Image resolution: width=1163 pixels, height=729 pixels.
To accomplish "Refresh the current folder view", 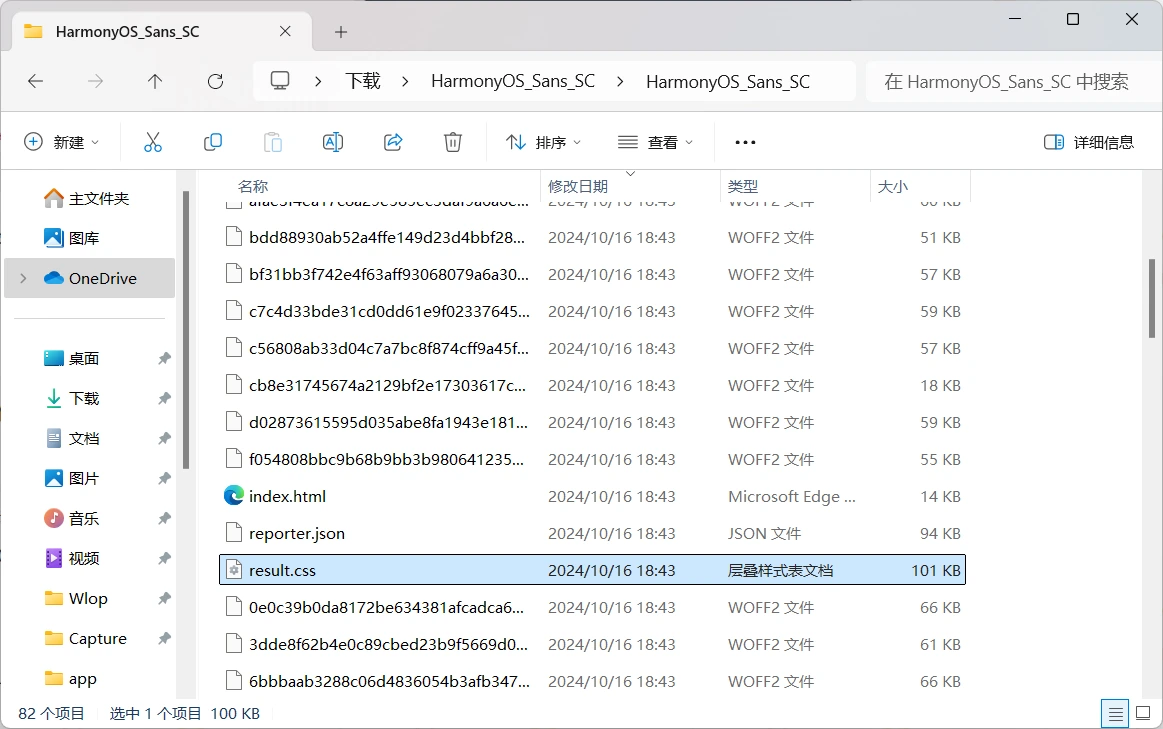I will tap(215, 81).
